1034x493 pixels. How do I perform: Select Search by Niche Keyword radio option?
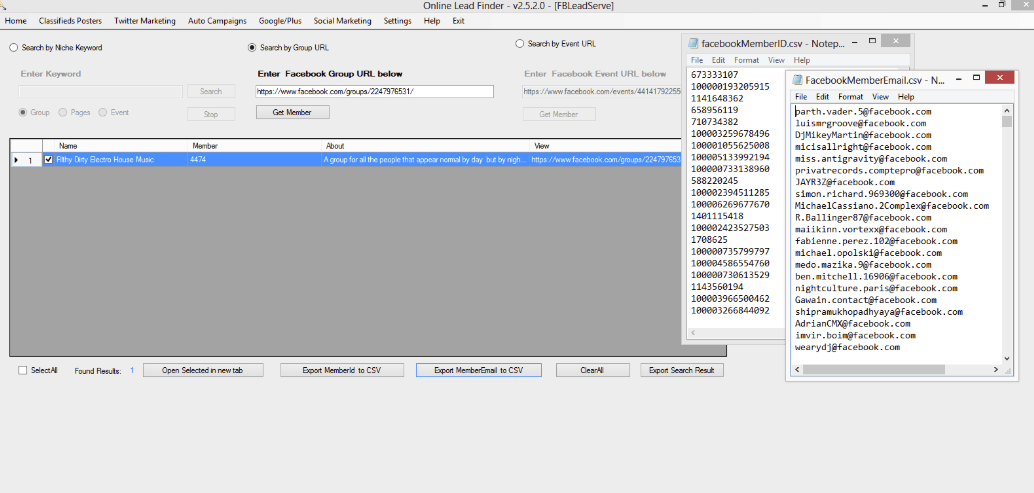pyautogui.click(x=14, y=47)
